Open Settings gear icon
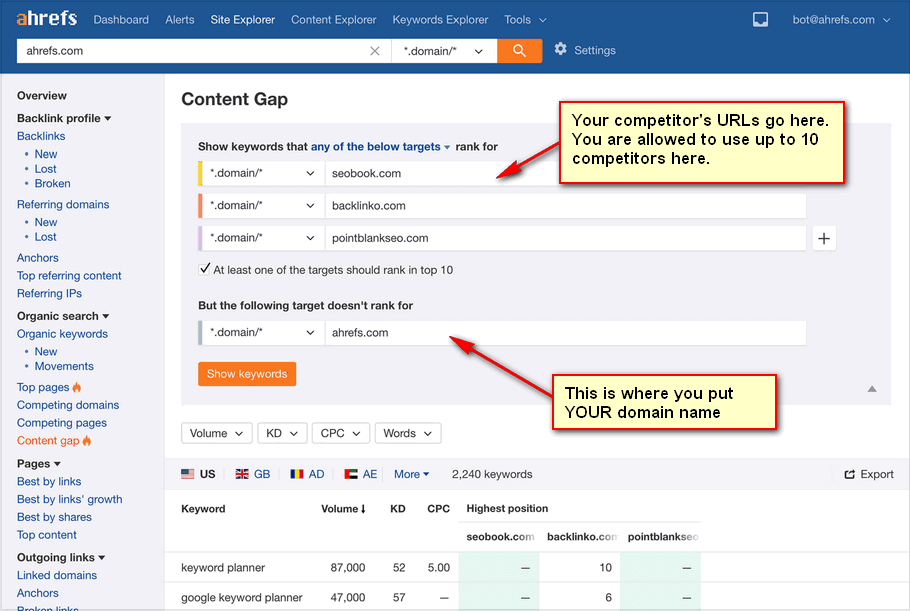This screenshot has width=910, height=611. 560,49
